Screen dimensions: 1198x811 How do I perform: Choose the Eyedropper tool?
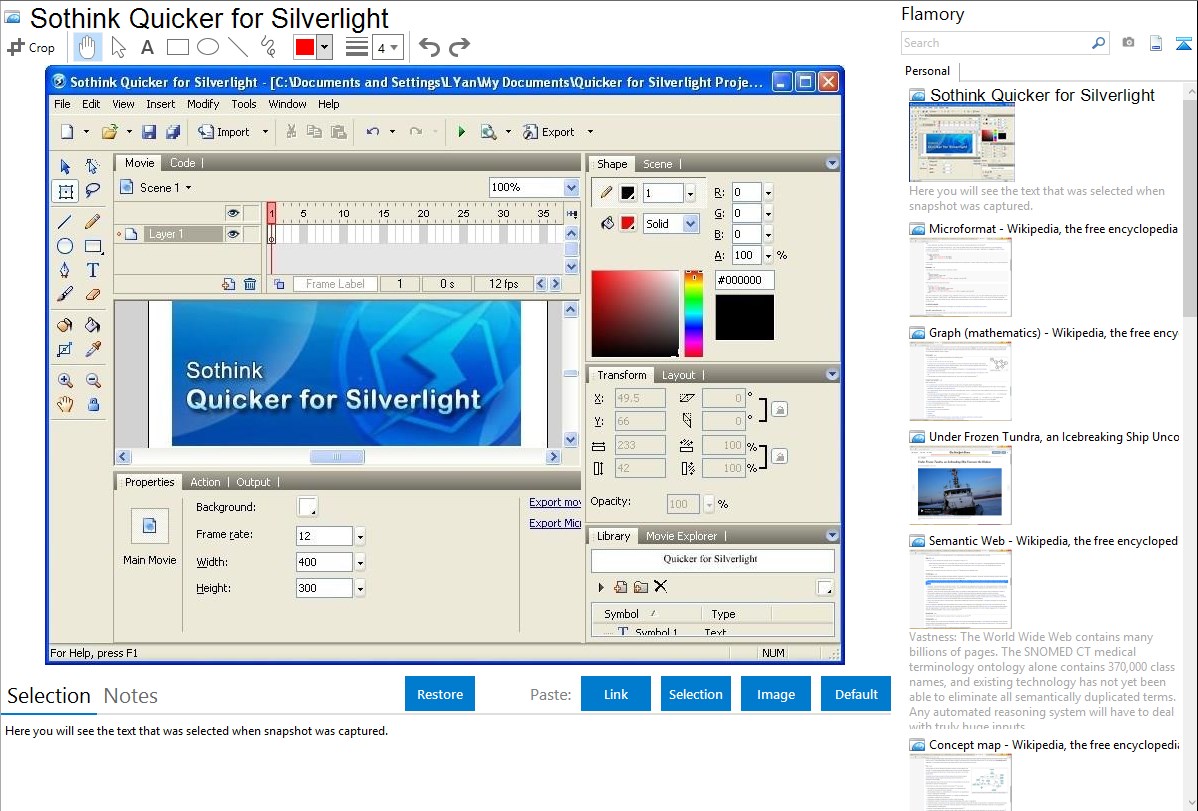tap(93, 350)
